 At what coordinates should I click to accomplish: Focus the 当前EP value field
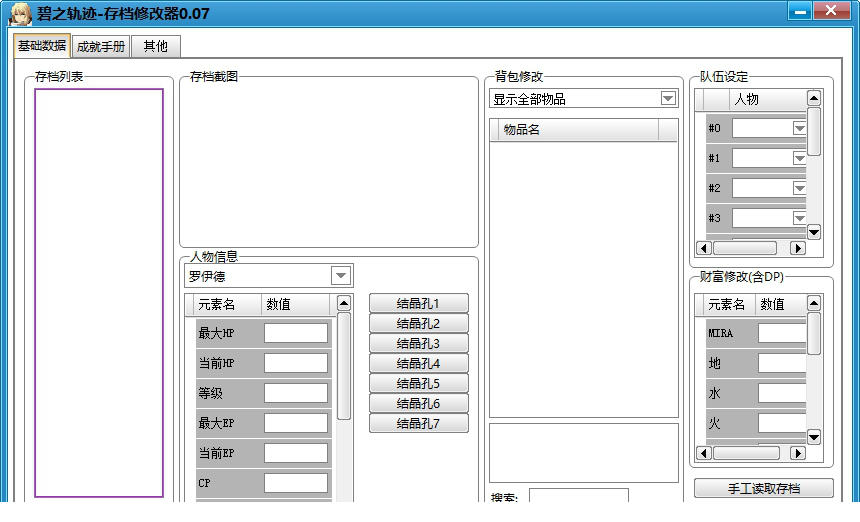296,453
